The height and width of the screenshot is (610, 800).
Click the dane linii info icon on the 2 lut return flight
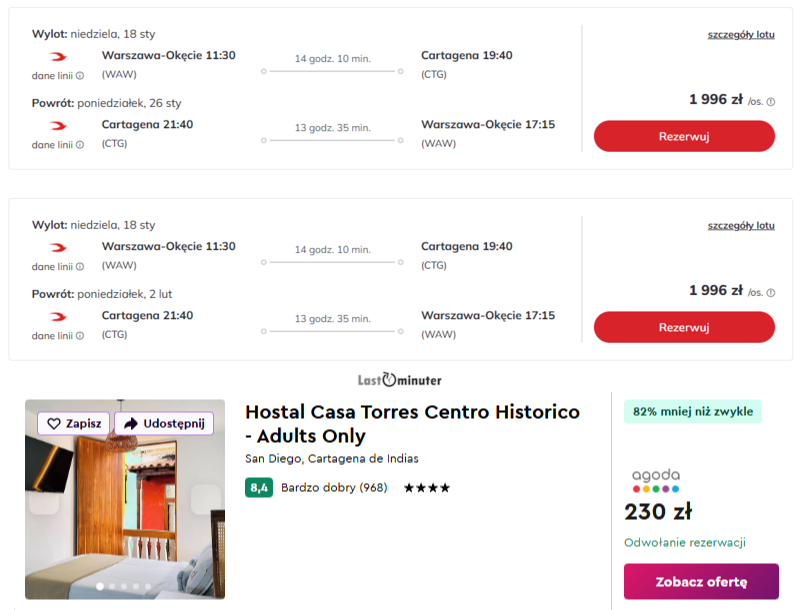(80, 336)
